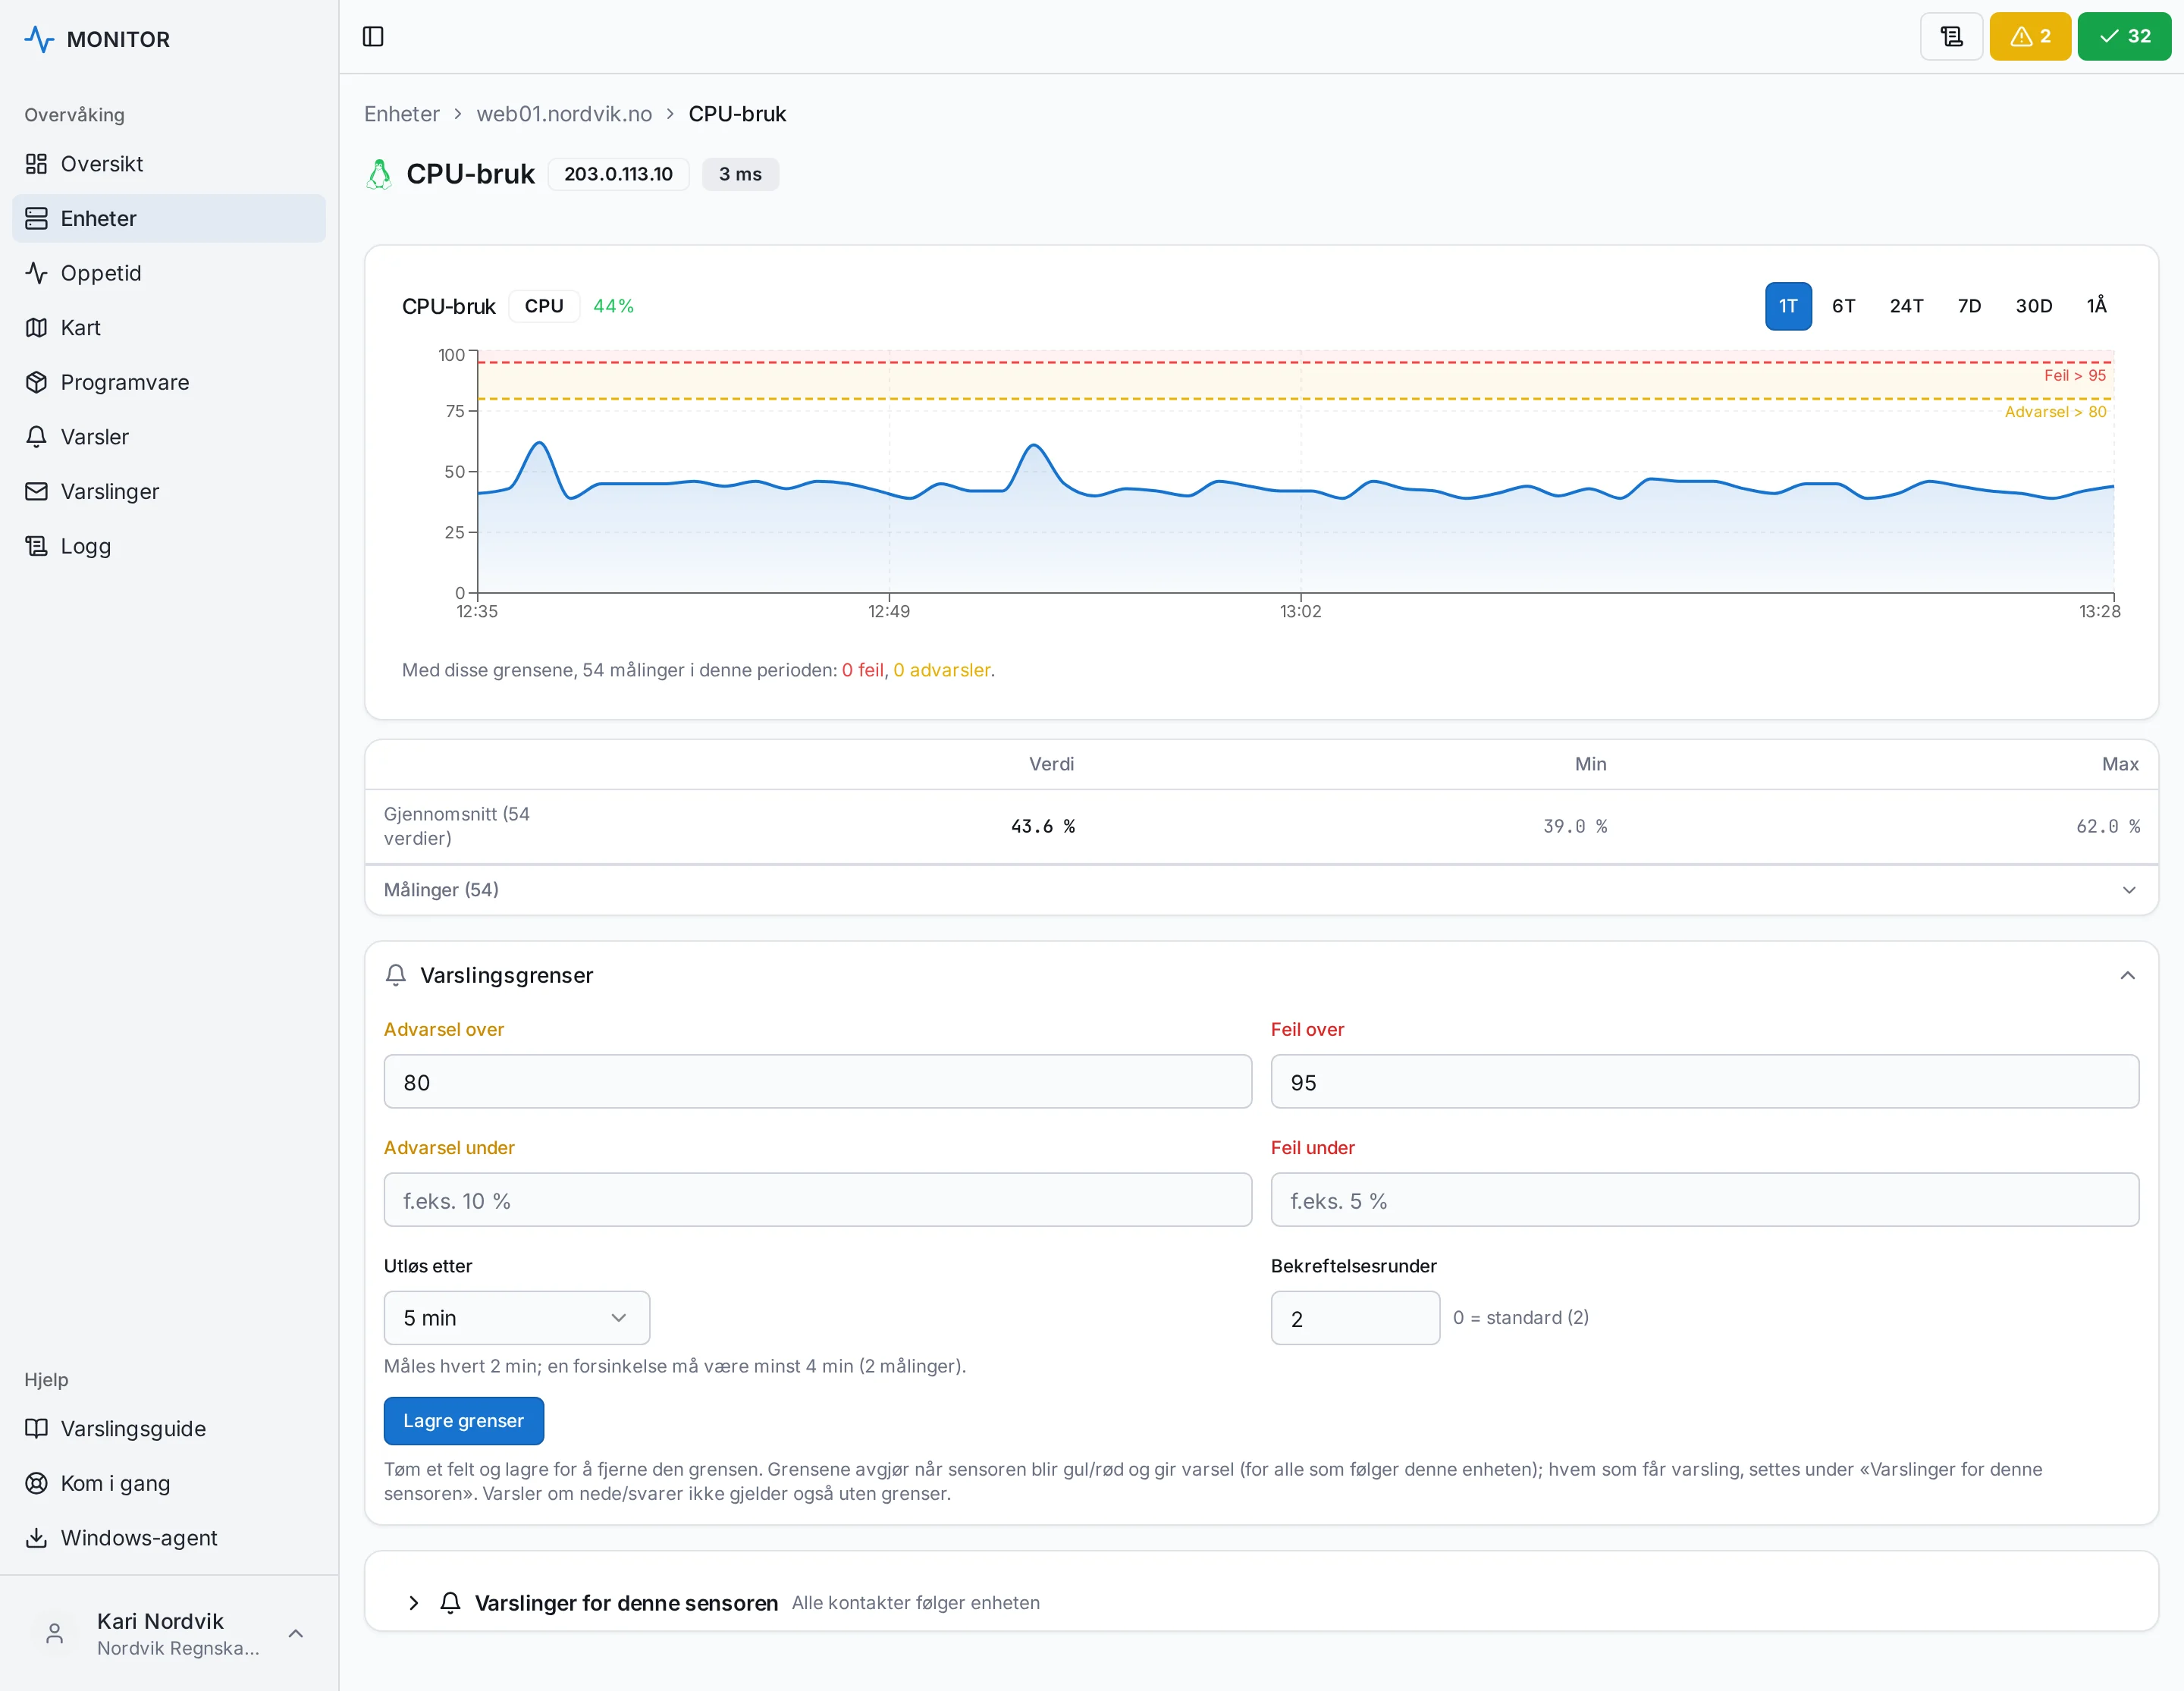Click the Oversikt dashboard icon
Screen dimensions: 2184x1691
pos(37,164)
